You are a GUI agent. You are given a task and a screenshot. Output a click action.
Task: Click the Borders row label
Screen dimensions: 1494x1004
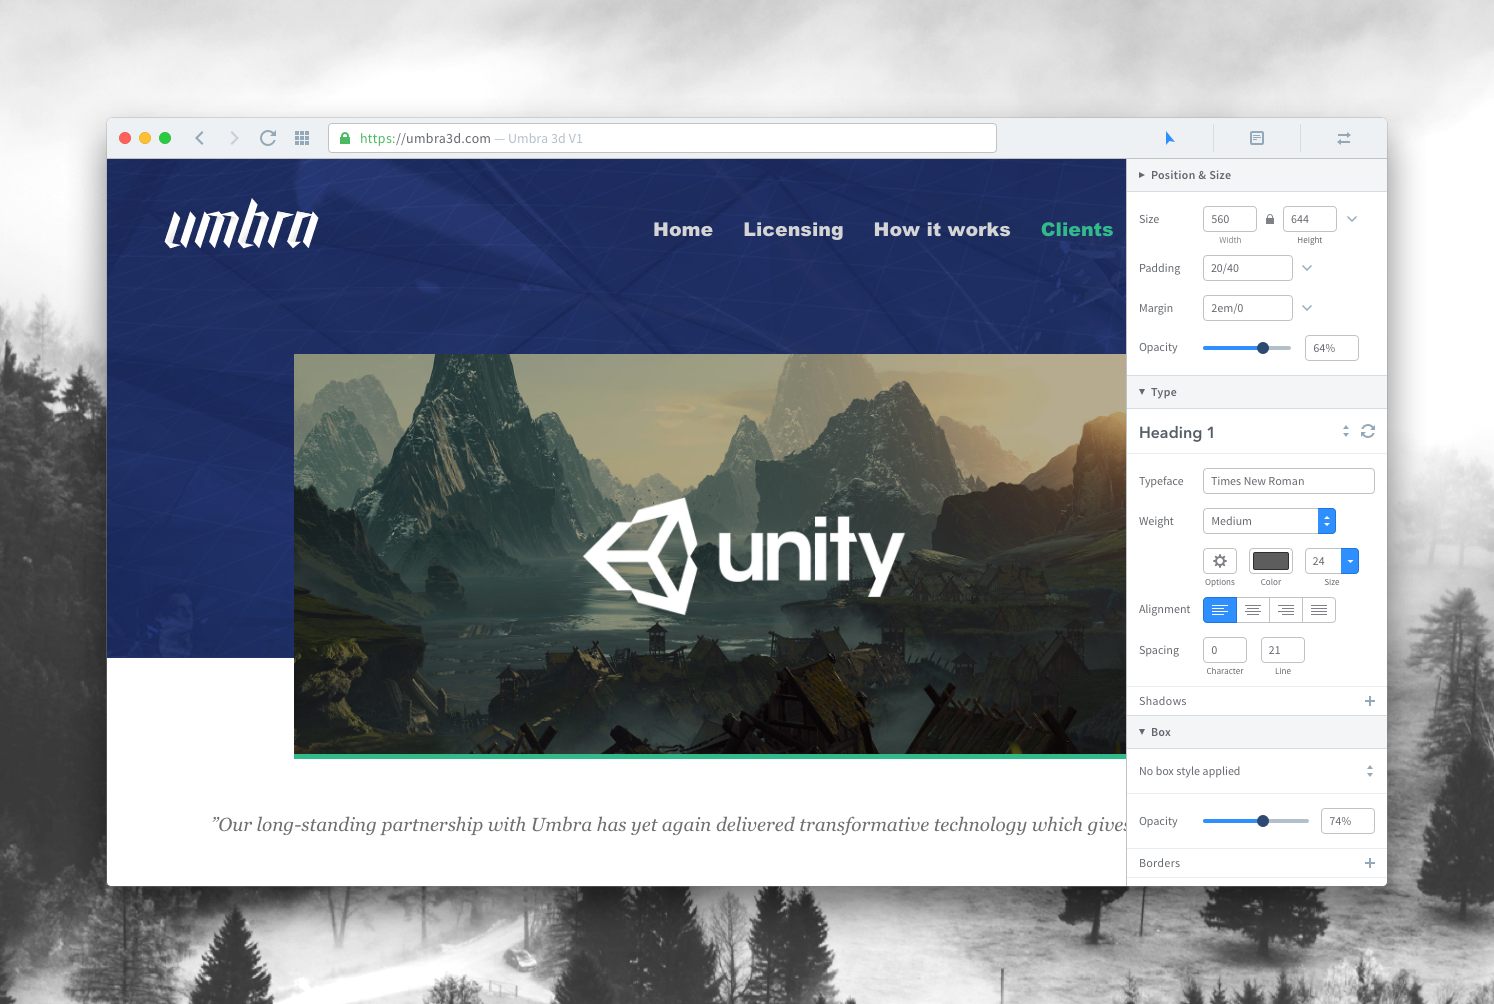pos(1159,863)
